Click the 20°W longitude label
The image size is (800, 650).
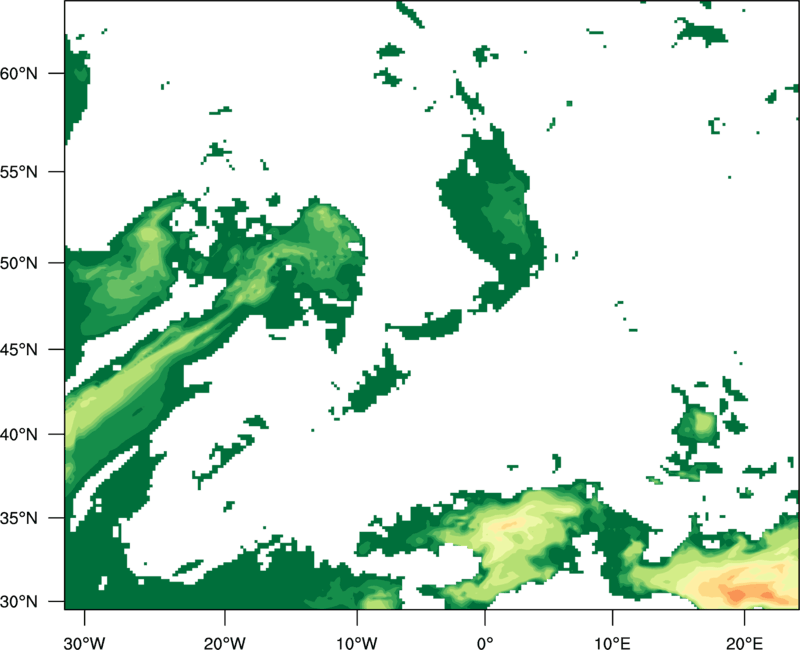[224, 643]
